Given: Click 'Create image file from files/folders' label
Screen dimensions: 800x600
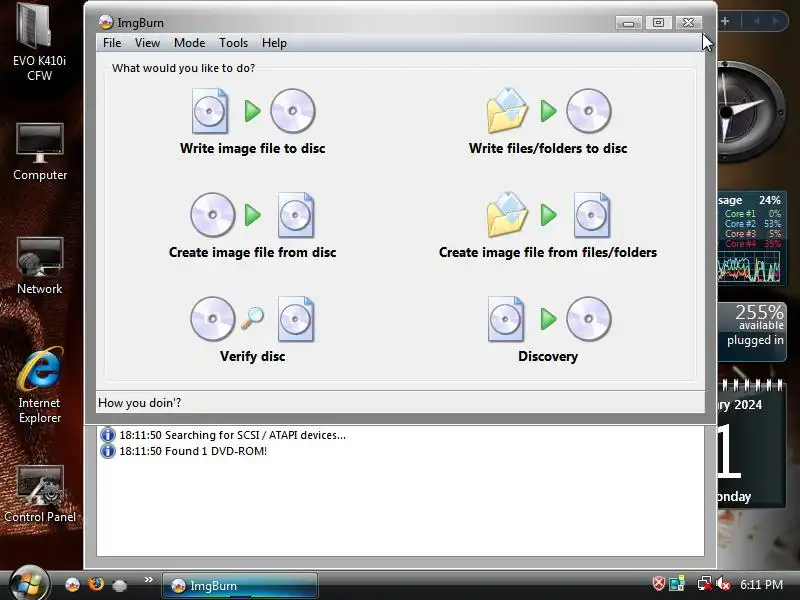Looking at the screenshot, I should click(x=548, y=253).
